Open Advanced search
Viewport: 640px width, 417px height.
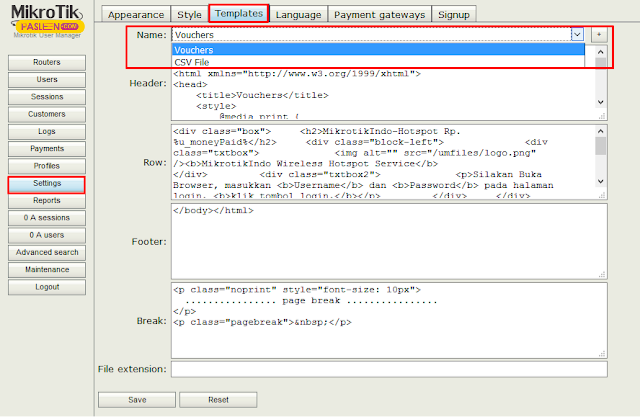coord(47,253)
